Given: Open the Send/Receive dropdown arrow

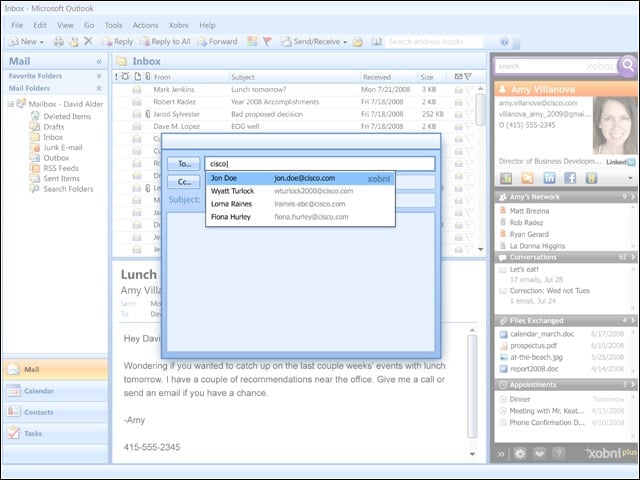Looking at the screenshot, I should 345,42.
